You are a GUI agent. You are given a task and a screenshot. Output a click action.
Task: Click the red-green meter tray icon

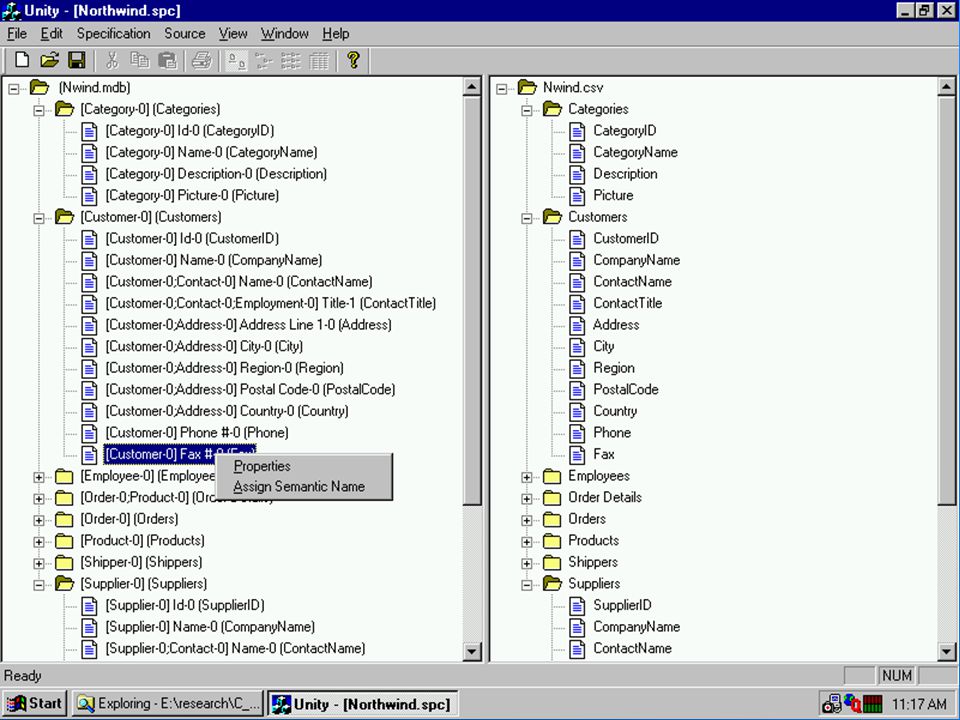873,704
